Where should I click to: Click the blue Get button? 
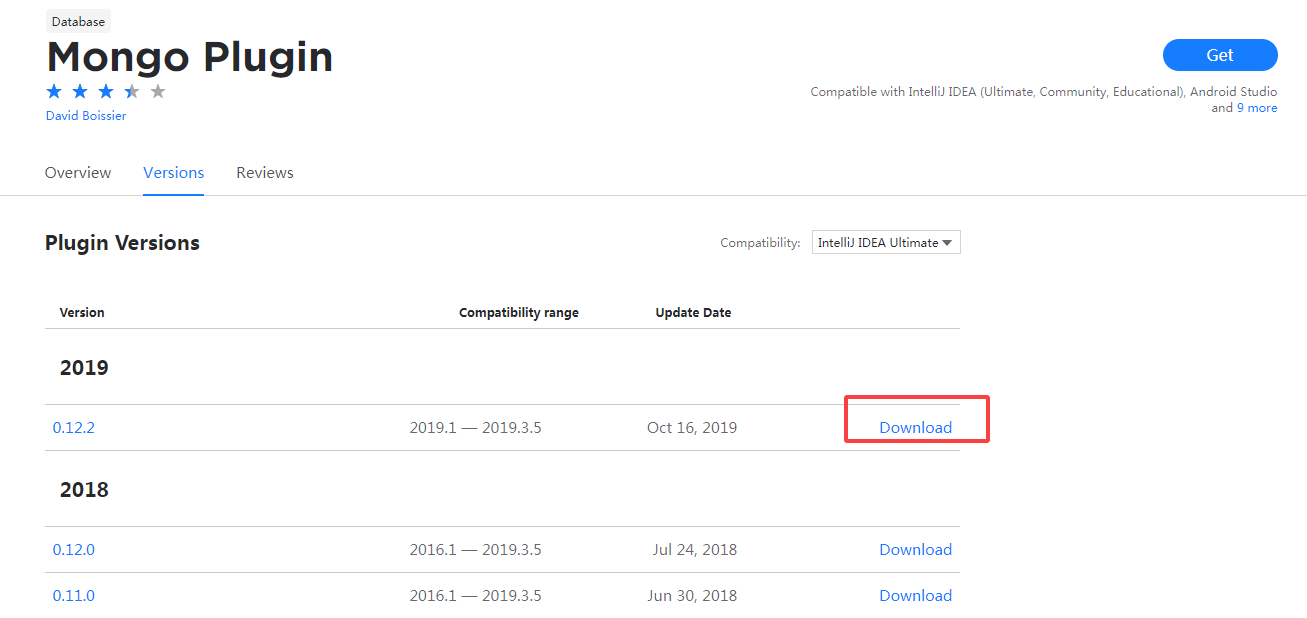pyautogui.click(x=1219, y=55)
